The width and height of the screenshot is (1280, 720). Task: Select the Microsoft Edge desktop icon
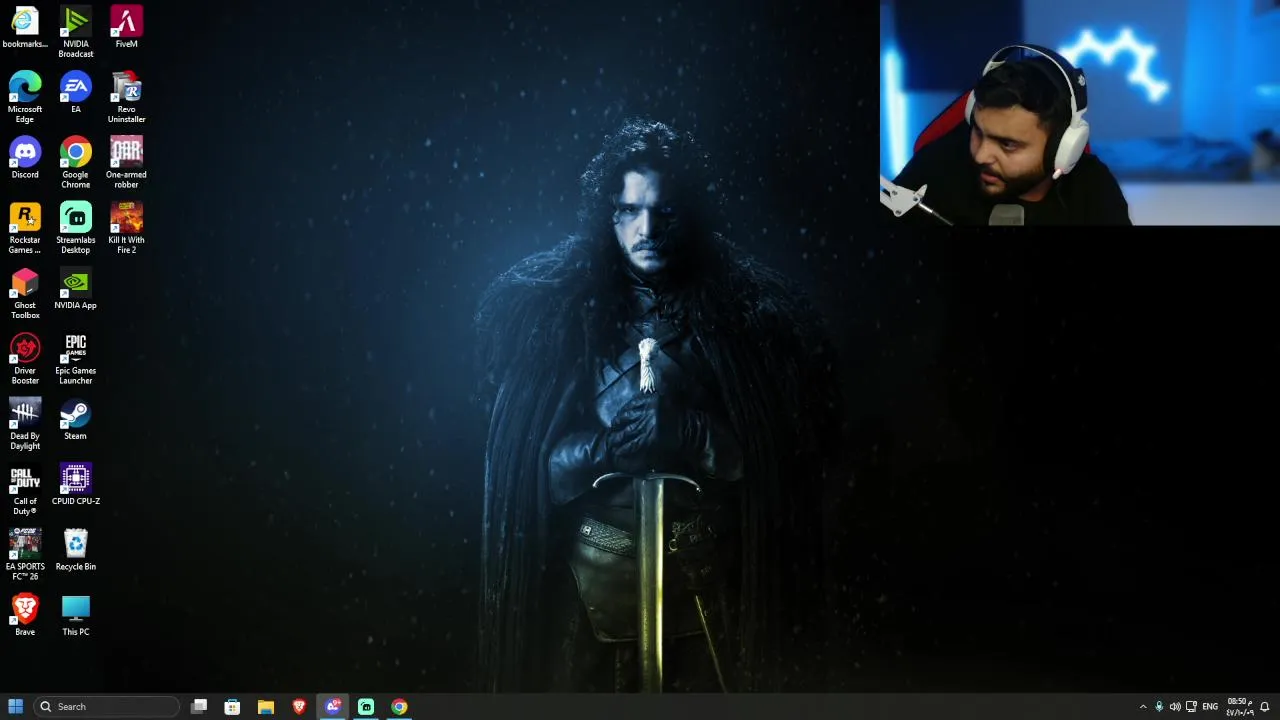[25, 97]
